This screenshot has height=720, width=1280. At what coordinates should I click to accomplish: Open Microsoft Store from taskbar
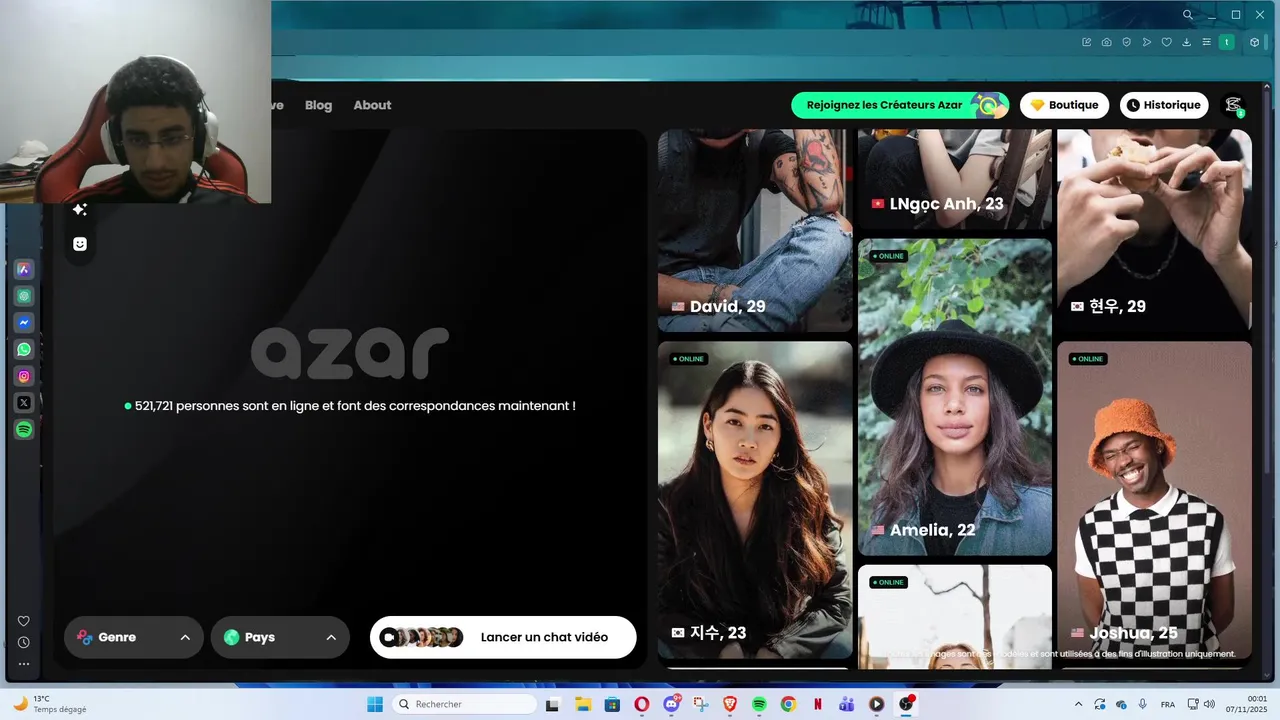(x=612, y=704)
